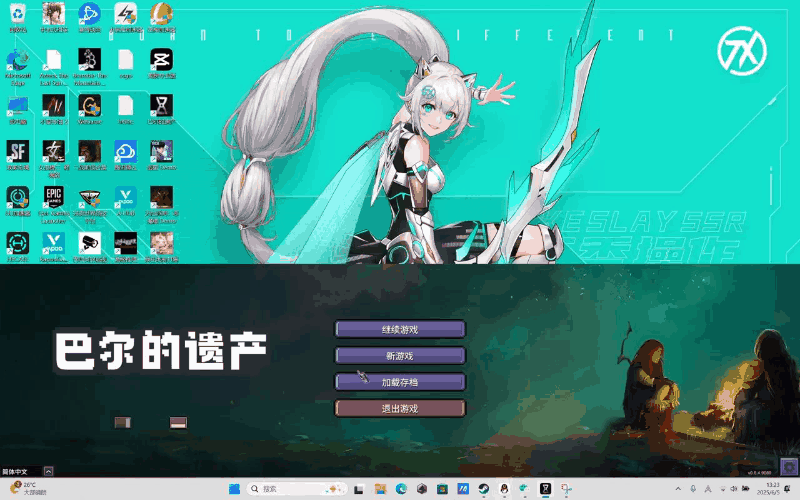Click the taskbar search box
The height and width of the screenshot is (500, 800).
[x=297, y=489]
